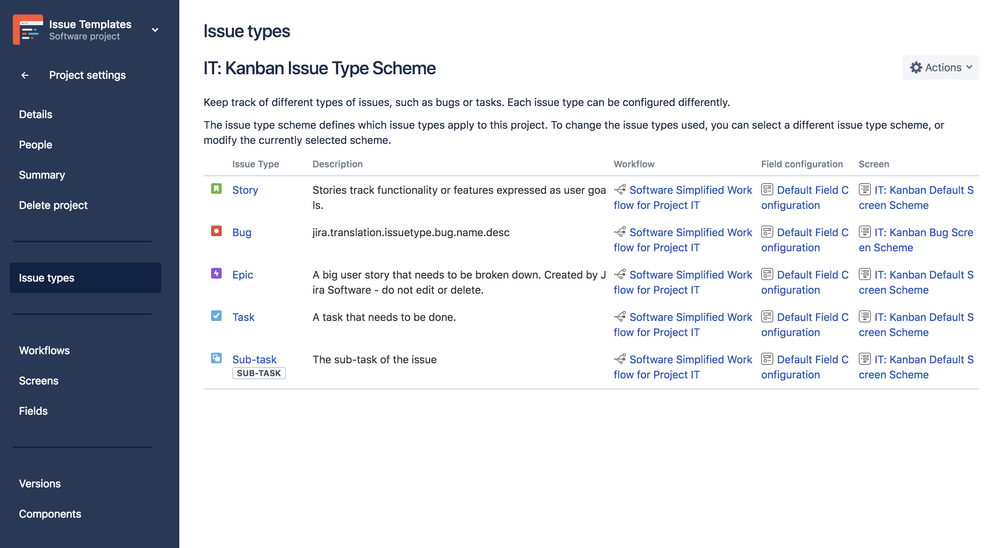The height and width of the screenshot is (548, 998).
Task: Click field configuration icon in Sub-task row
Action: pos(768,359)
